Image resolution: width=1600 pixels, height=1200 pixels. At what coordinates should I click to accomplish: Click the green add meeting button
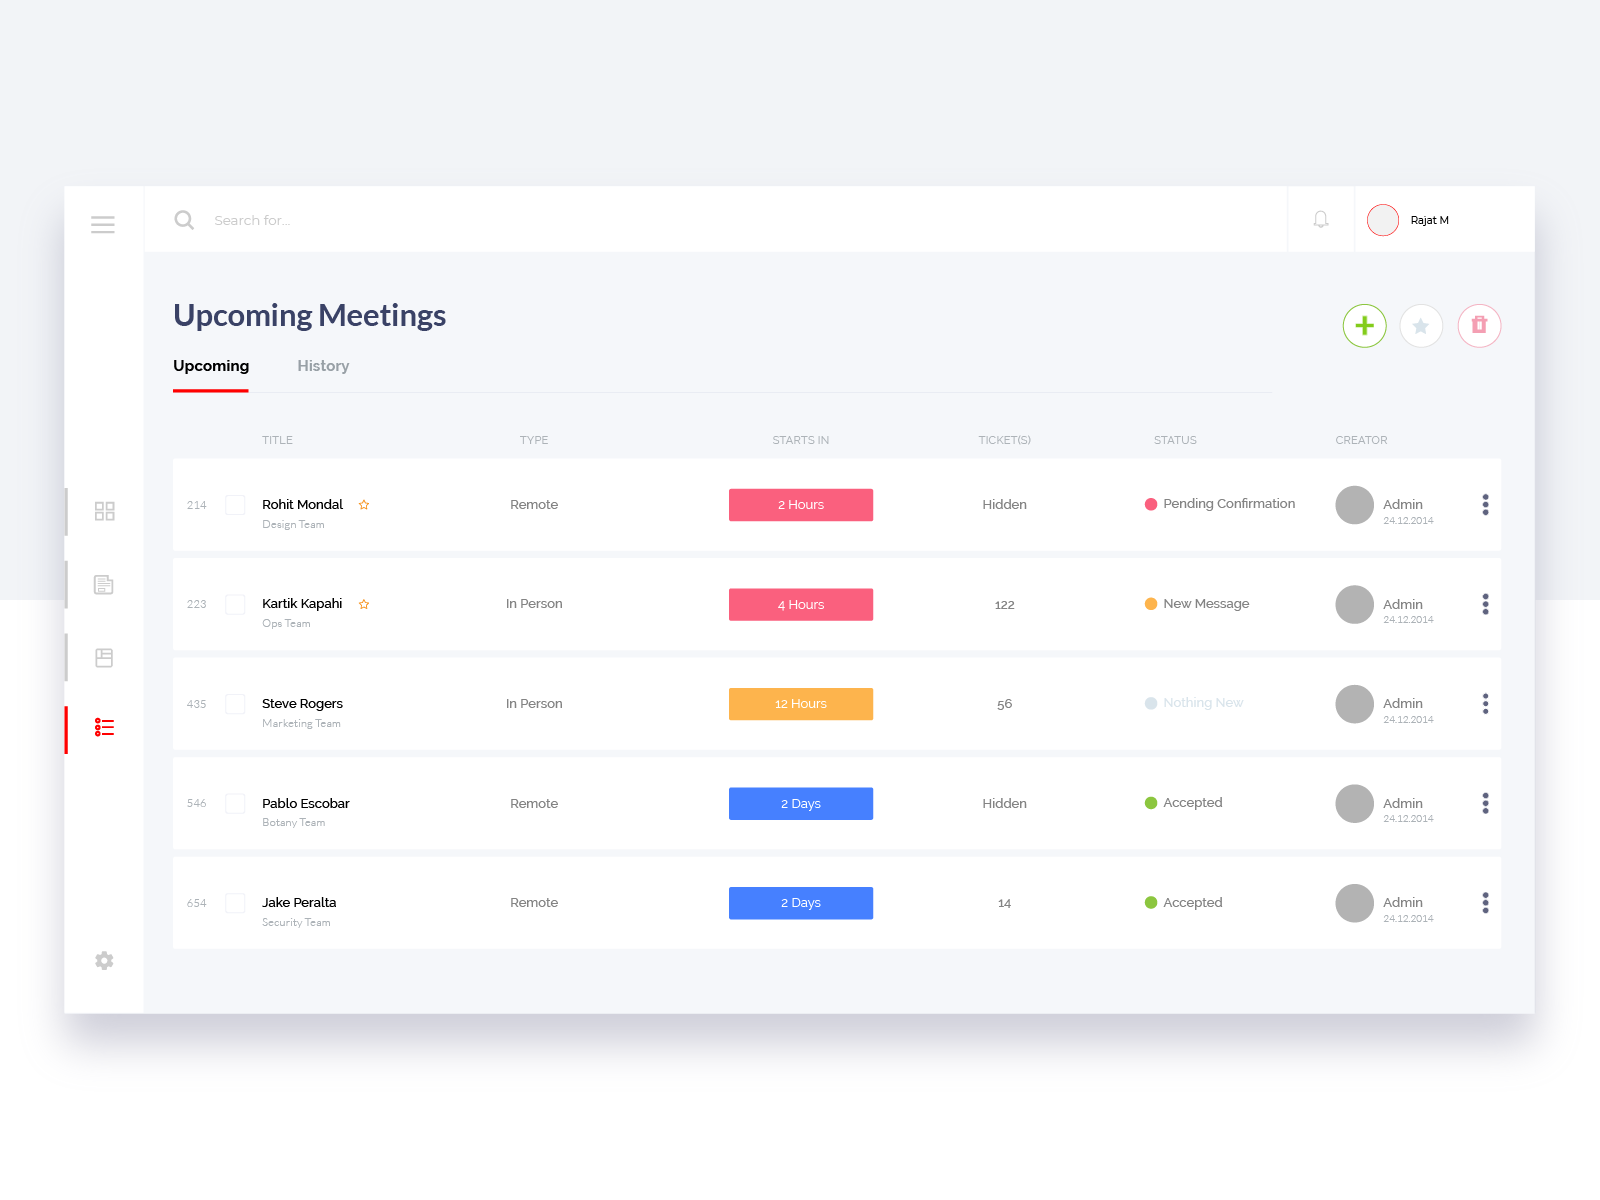pyautogui.click(x=1364, y=326)
